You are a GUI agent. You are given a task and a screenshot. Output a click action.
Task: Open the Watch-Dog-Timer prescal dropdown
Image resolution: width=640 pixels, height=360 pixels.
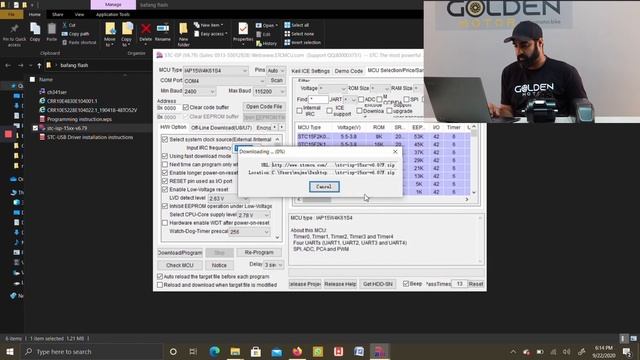[x=249, y=231]
